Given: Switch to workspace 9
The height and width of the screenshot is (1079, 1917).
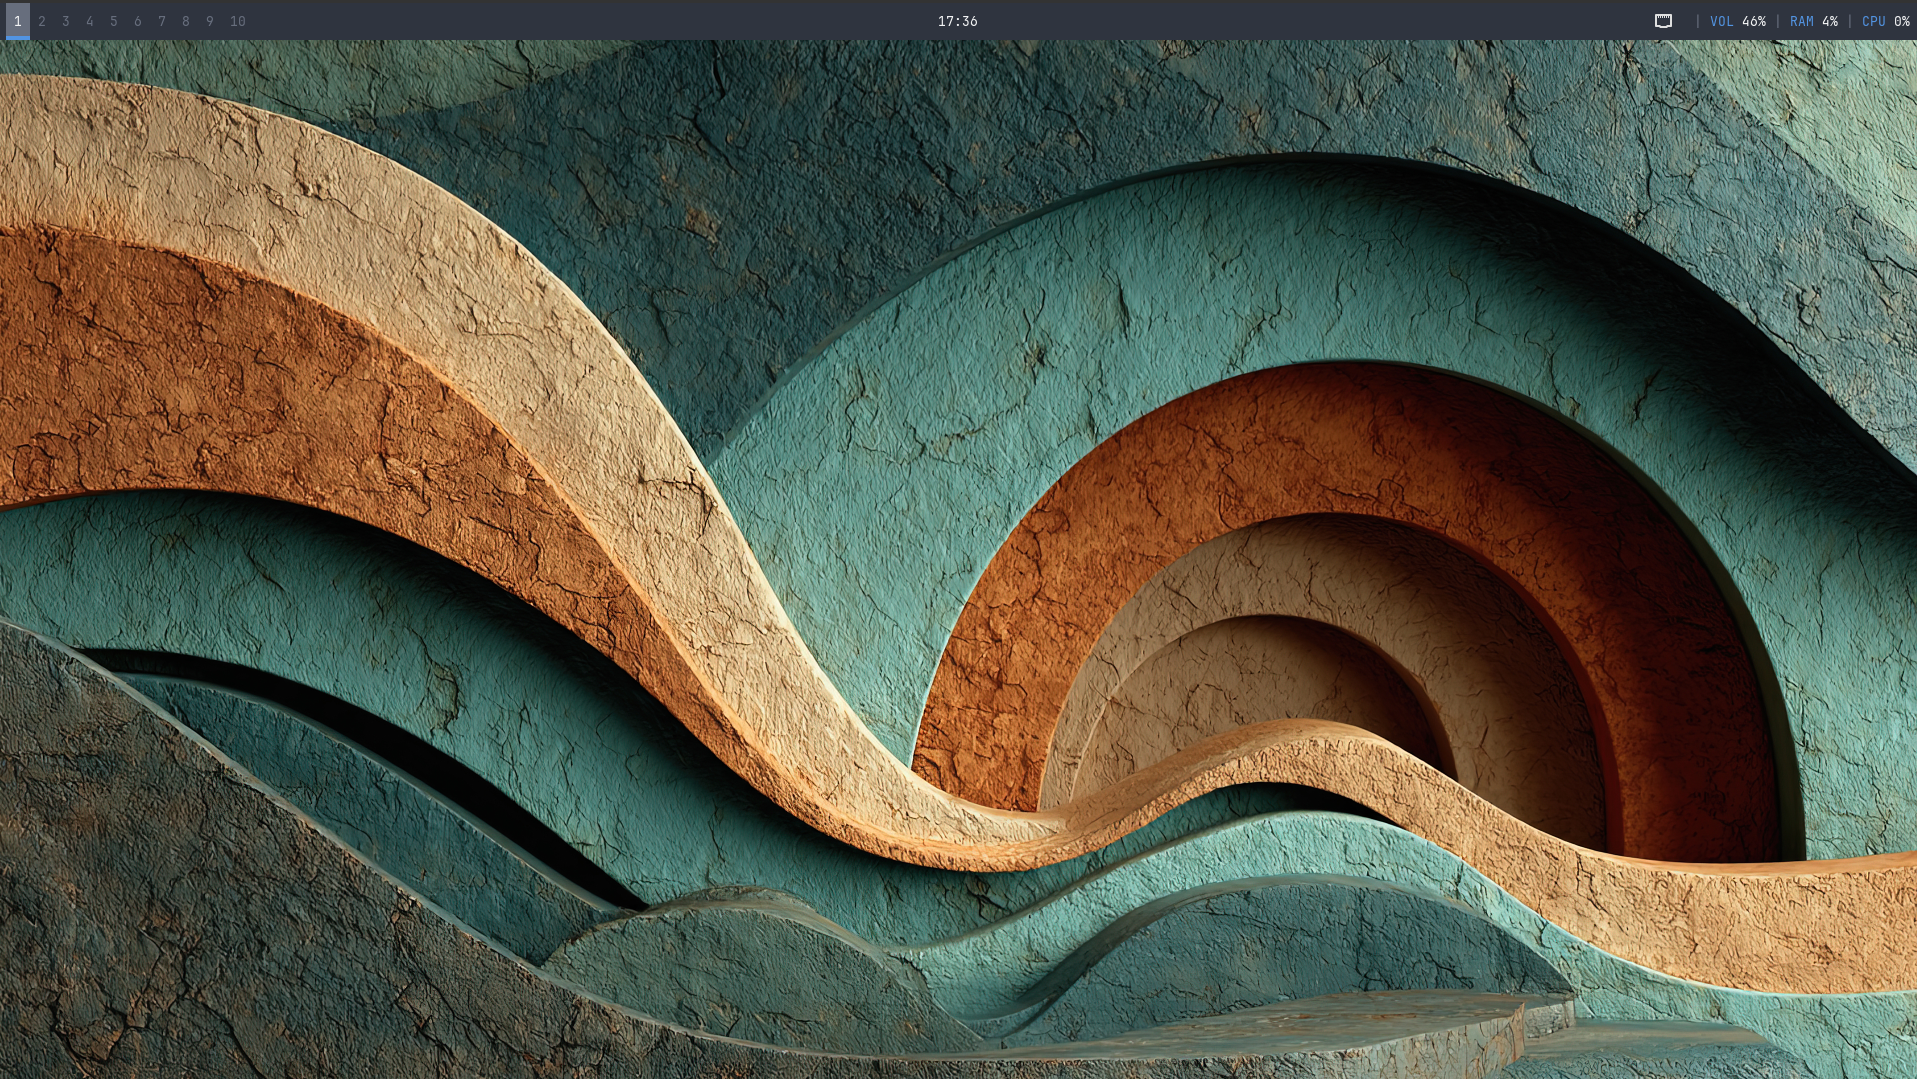Looking at the screenshot, I should (210, 21).
